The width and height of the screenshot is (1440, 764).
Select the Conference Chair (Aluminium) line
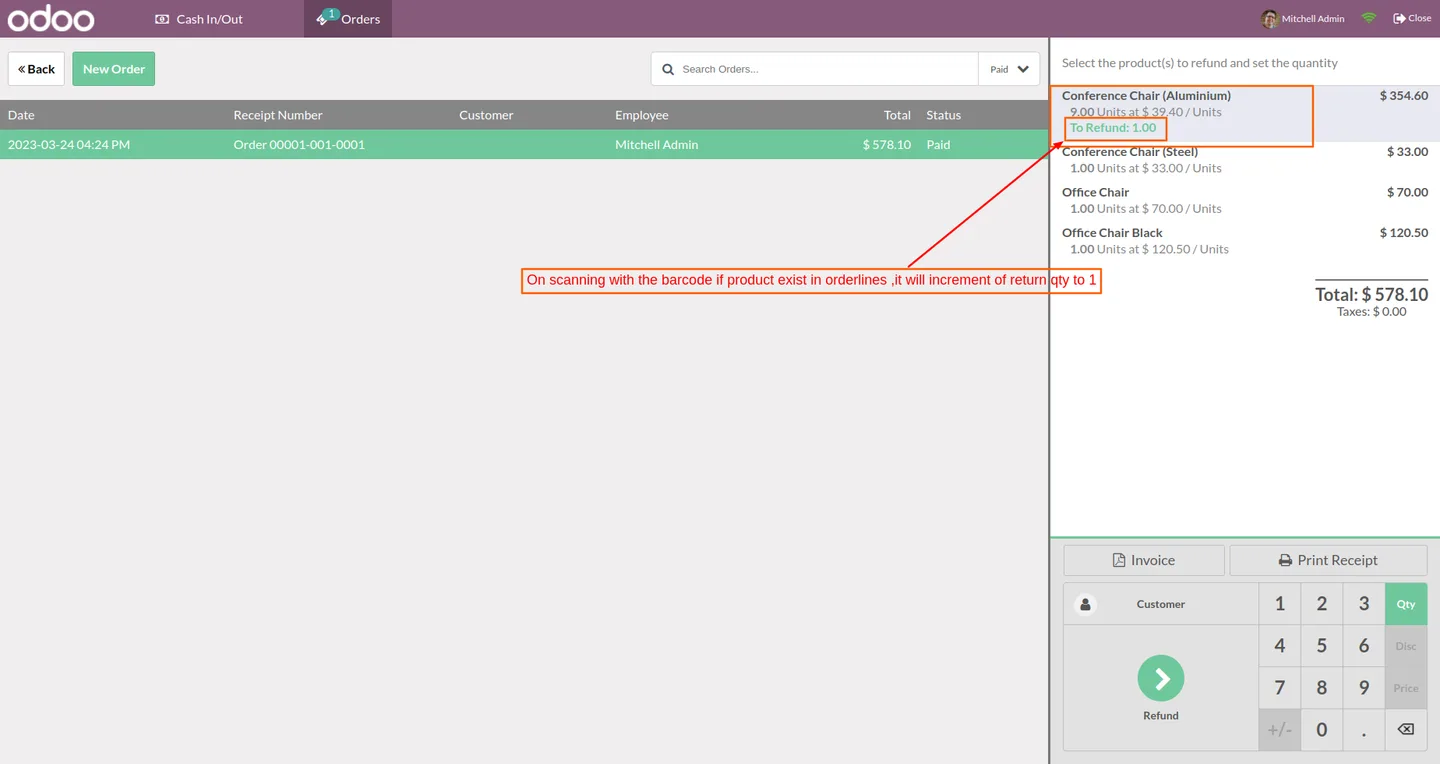pos(1245,112)
